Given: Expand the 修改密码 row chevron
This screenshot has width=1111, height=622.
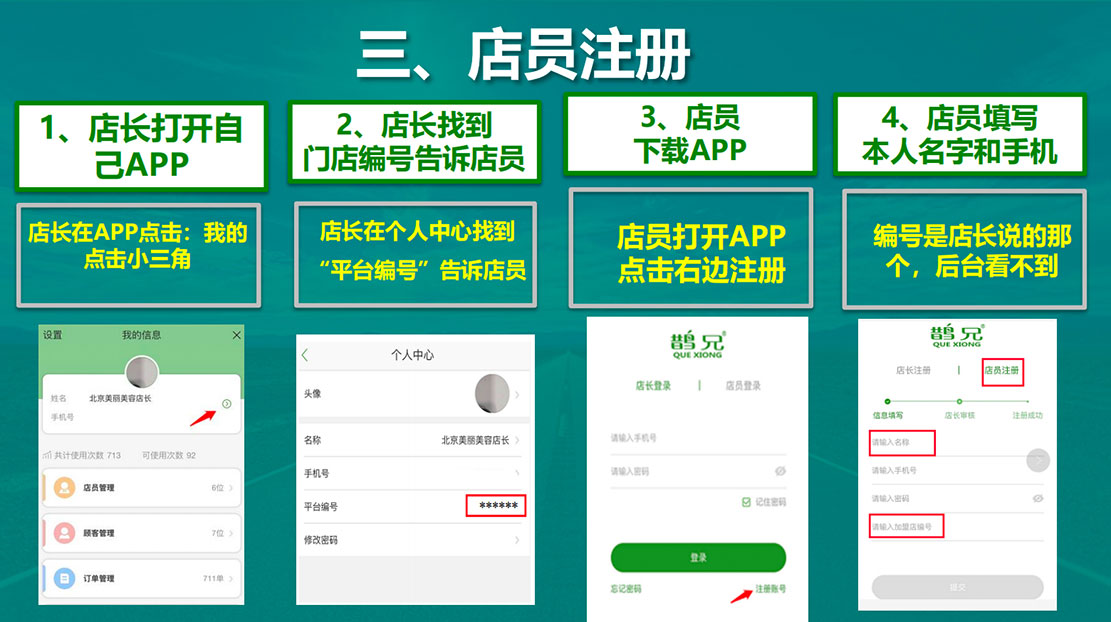Looking at the screenshot, I should [517, 540].
